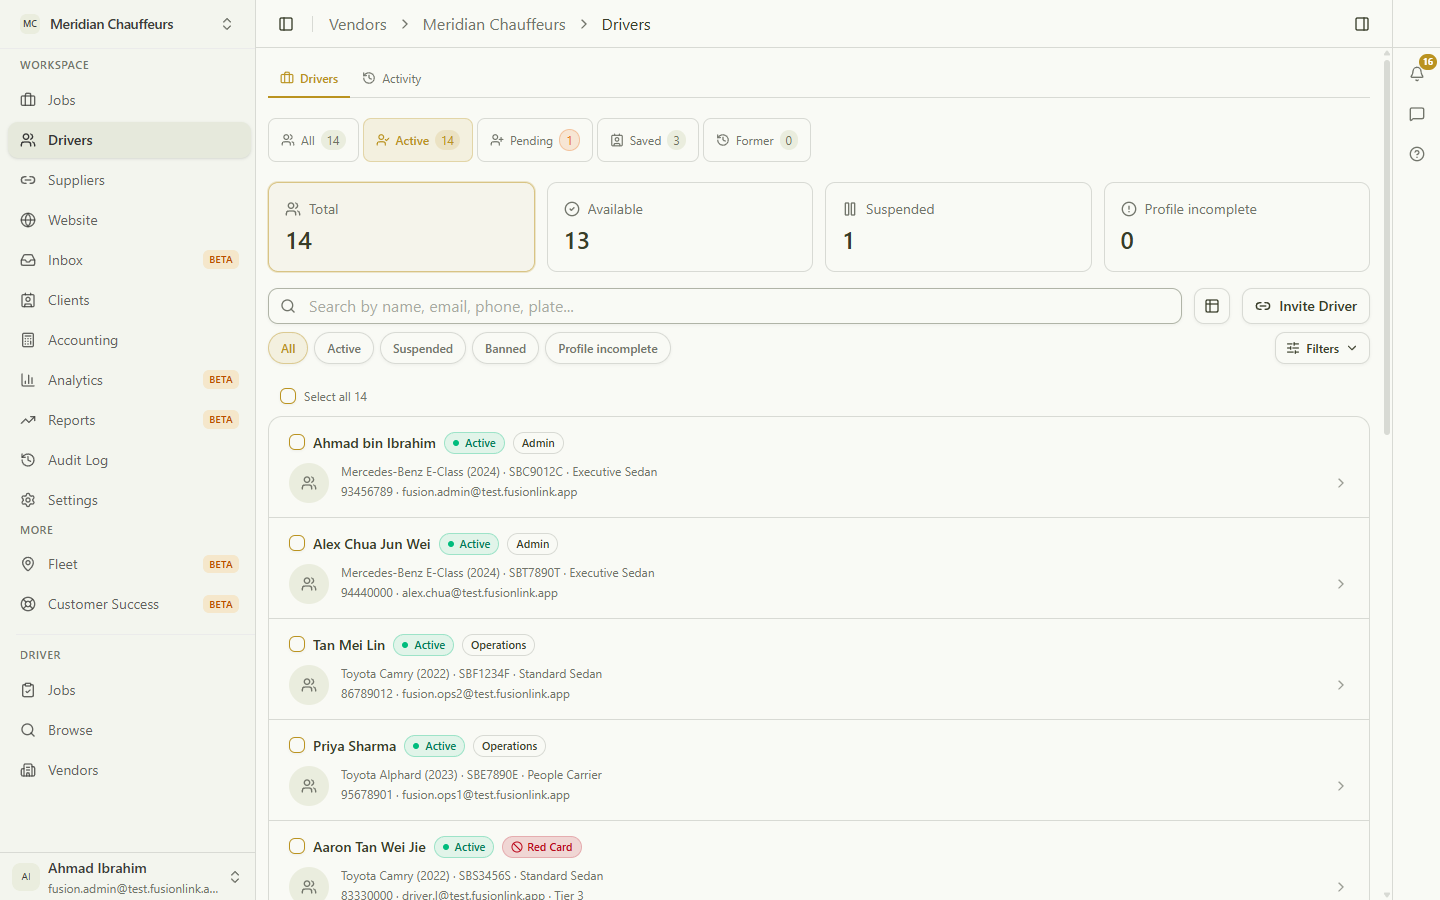Expand Tan Mei Lin row chevron

[x=1341, y=685]
